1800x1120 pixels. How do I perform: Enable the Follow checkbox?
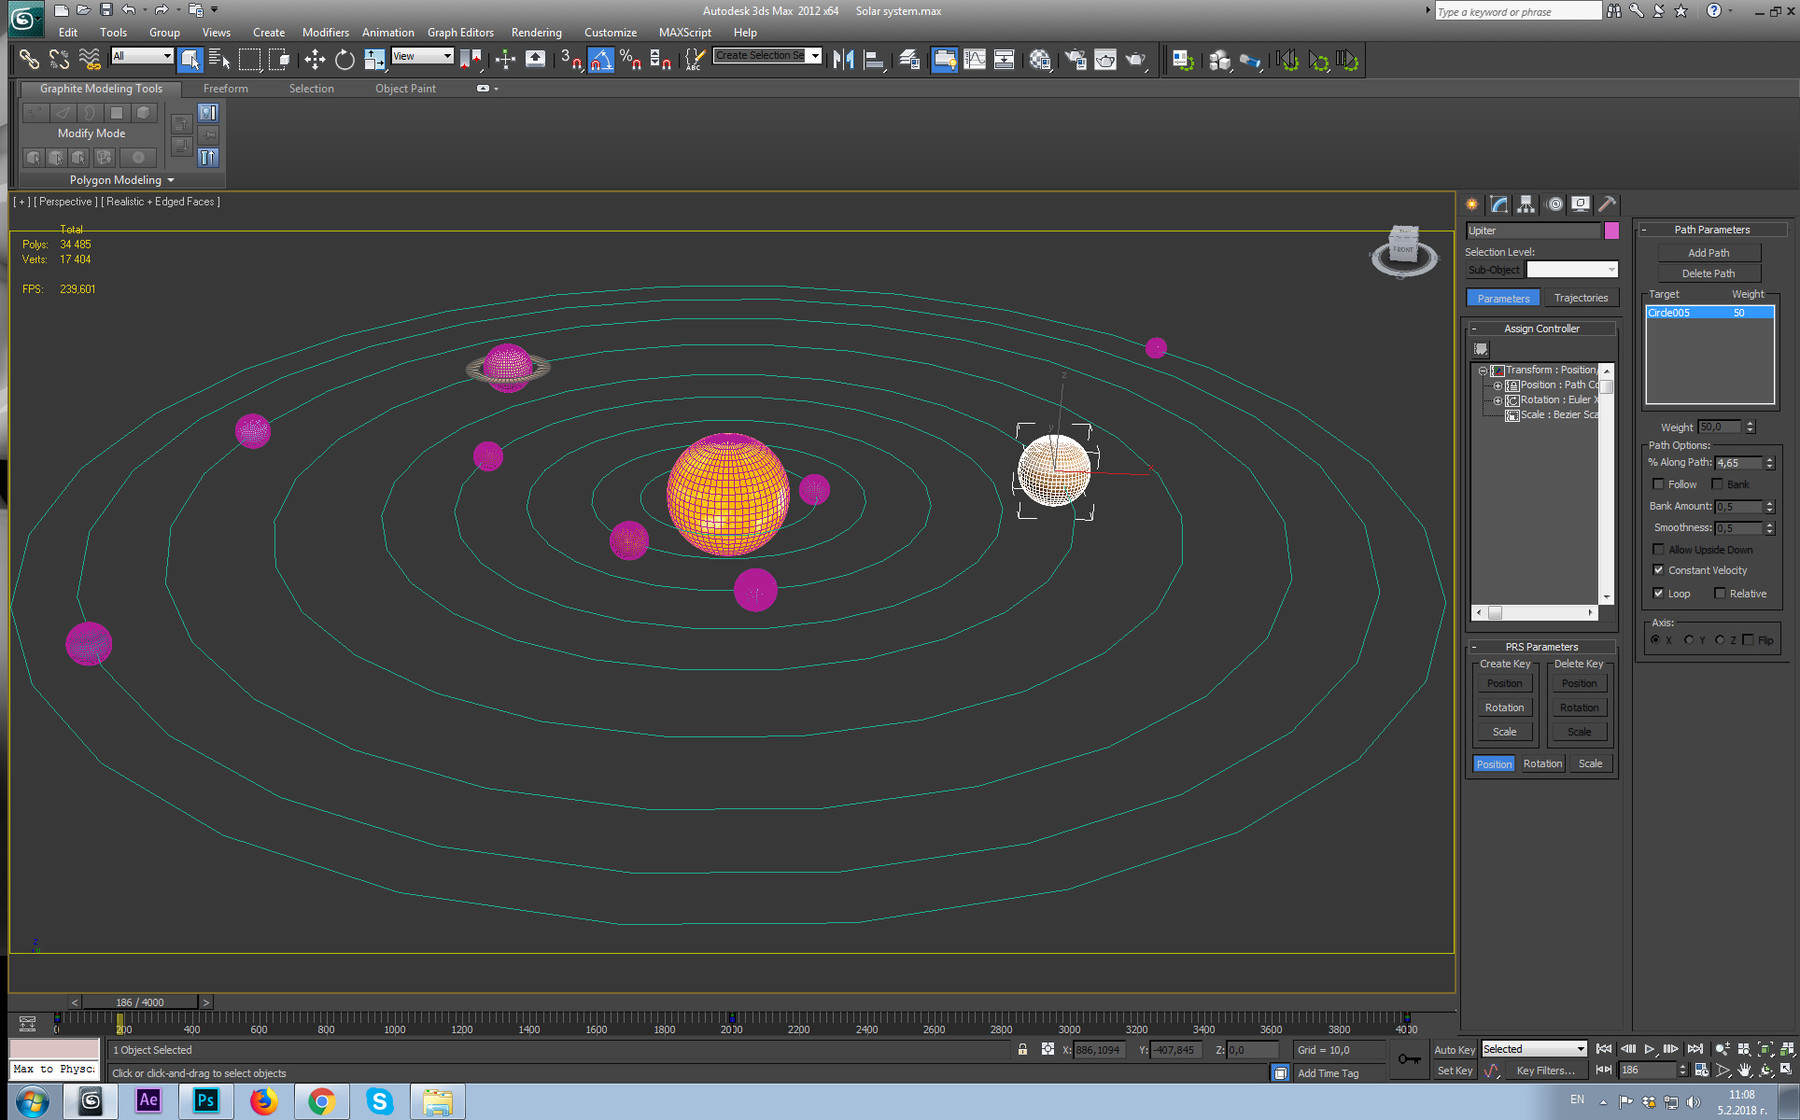1658,484
